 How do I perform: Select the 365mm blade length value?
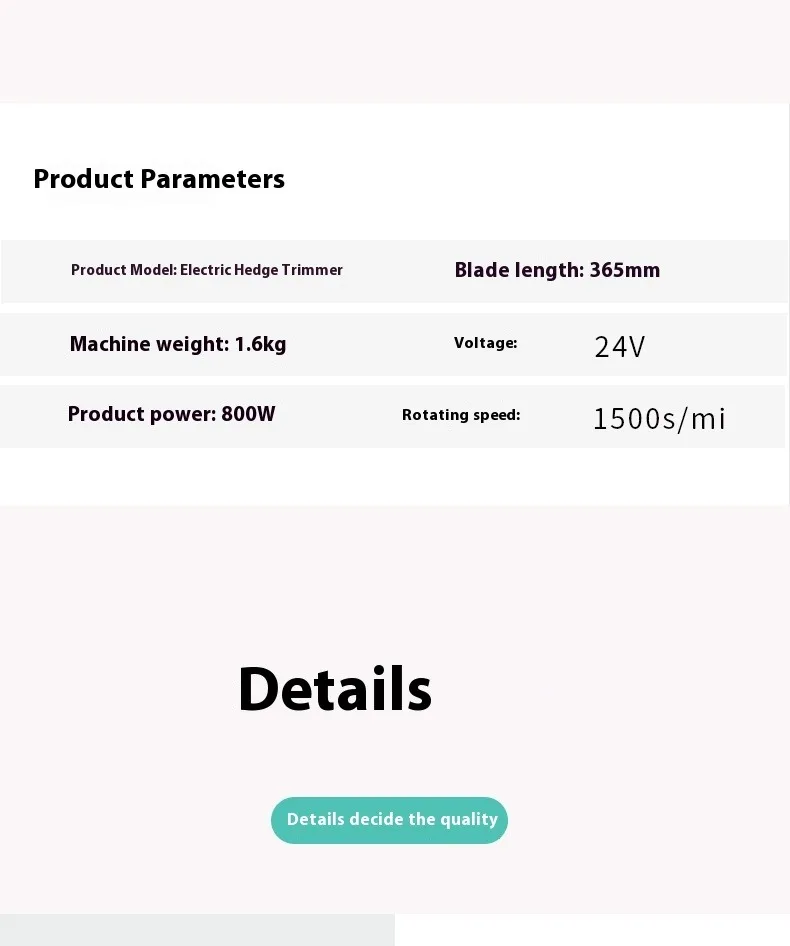pyautogui.click(x=625, y=270)
